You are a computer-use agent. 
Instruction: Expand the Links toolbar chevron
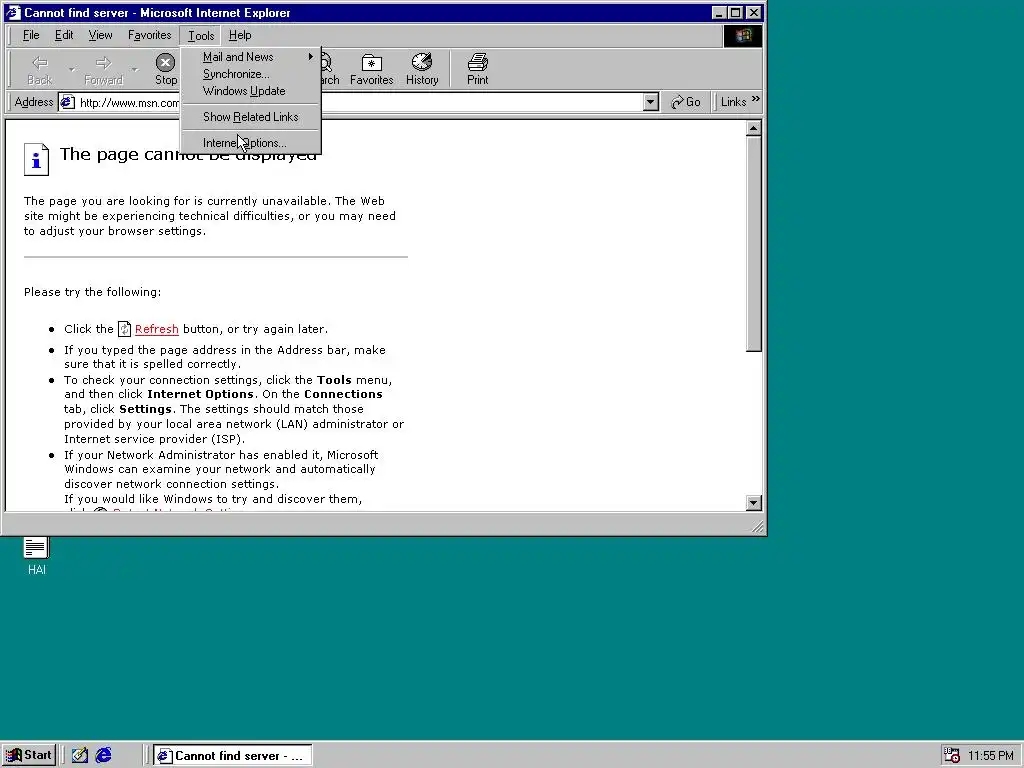(756, 99)
